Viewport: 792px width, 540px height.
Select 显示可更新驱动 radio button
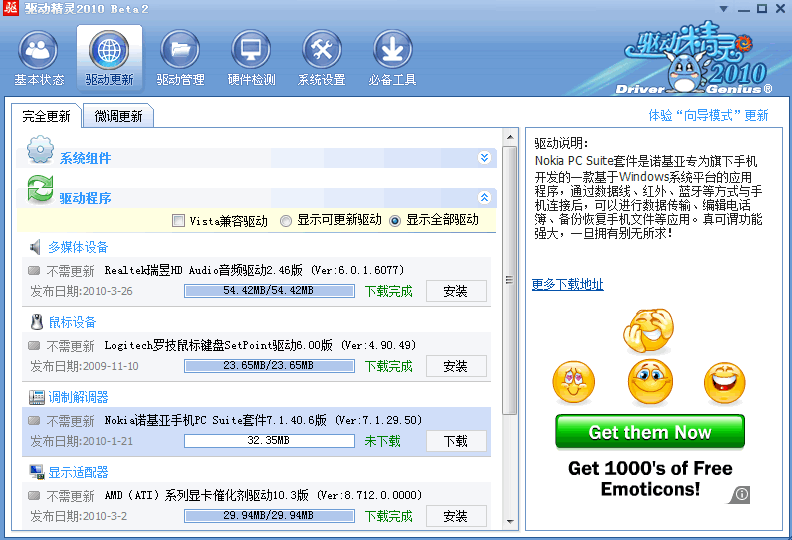286,221
